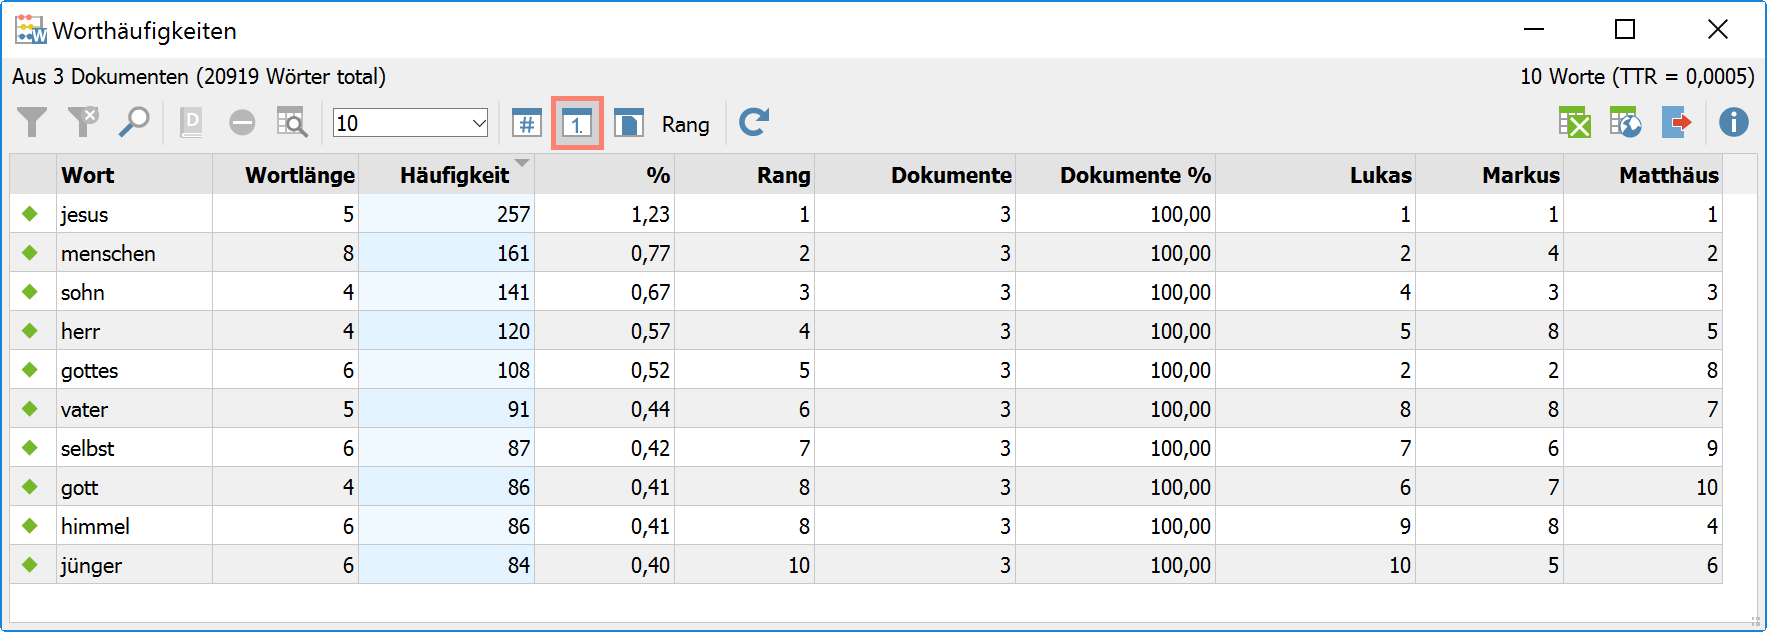Click the refresh arrow icon

click(754, 123)
